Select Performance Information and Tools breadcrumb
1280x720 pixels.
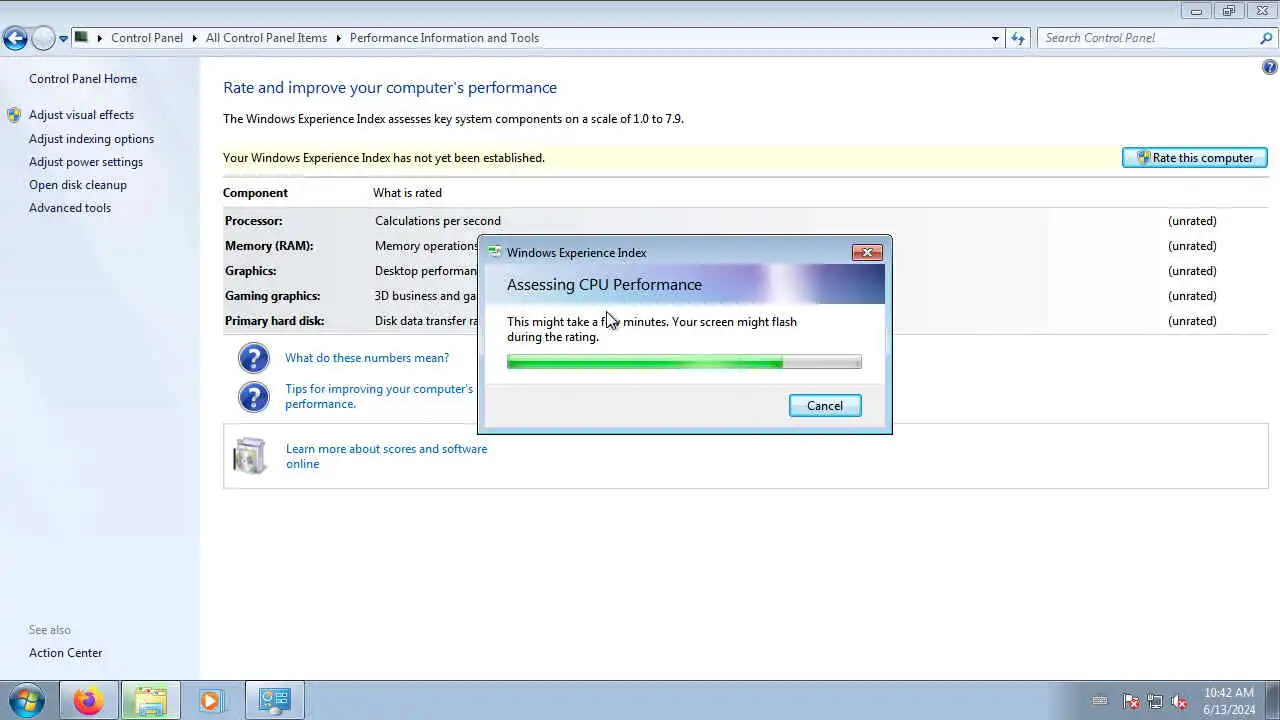pyautogui.click(x=444, y=38)
